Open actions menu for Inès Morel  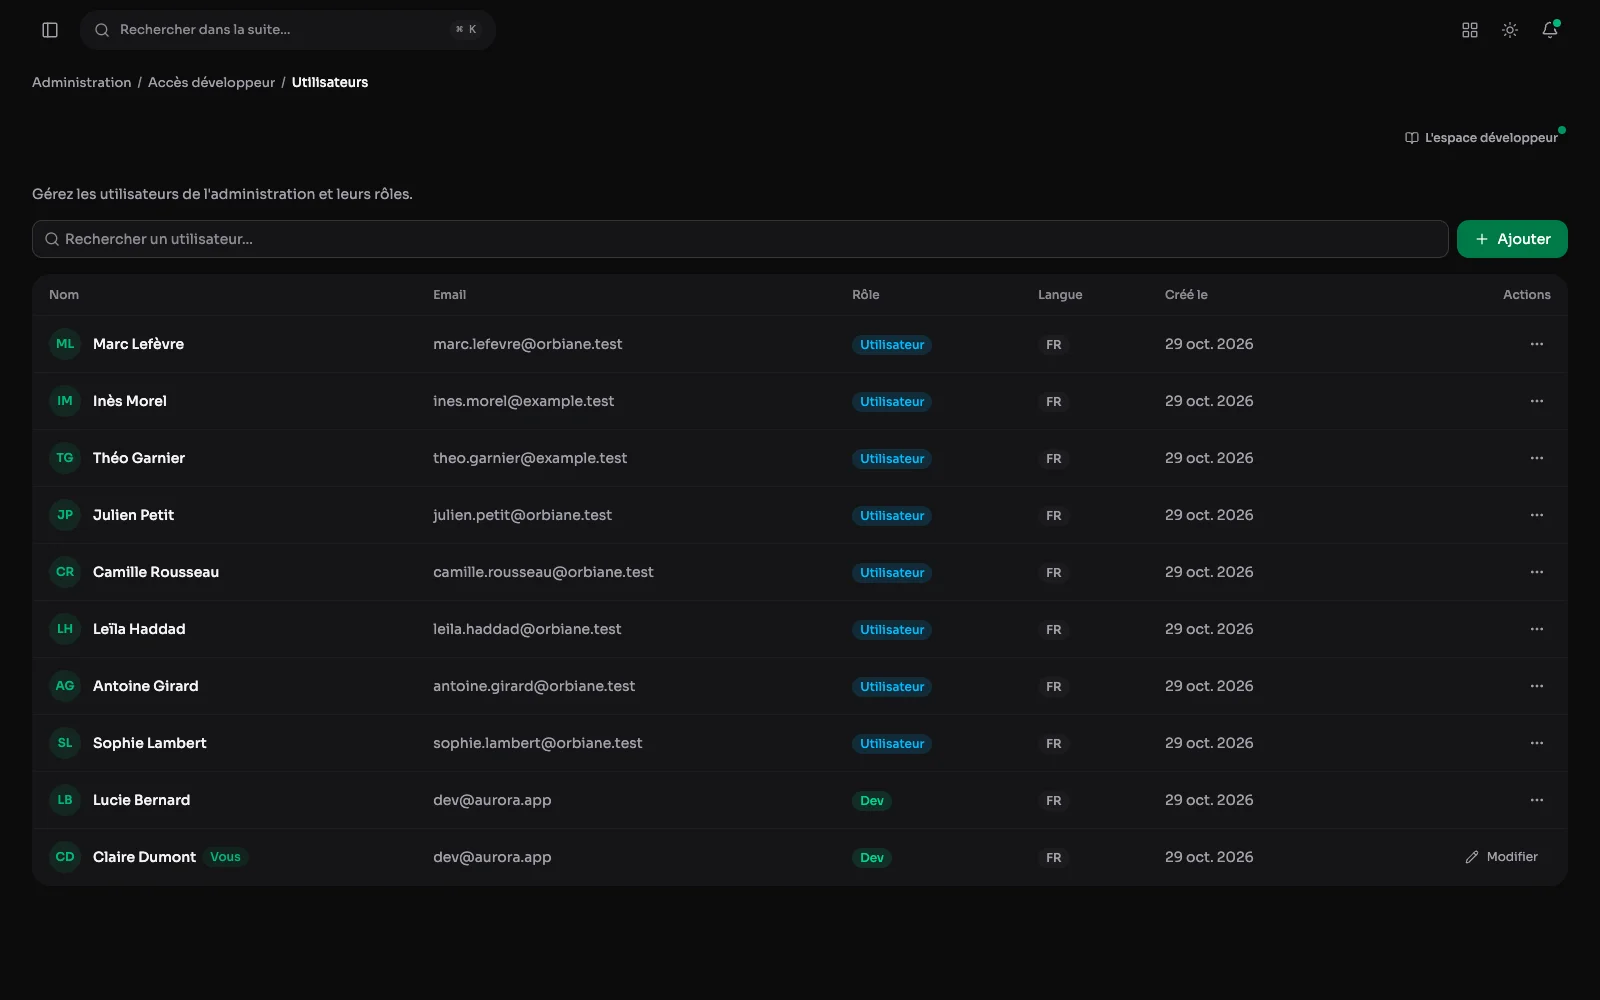(x=1537, y=401)
